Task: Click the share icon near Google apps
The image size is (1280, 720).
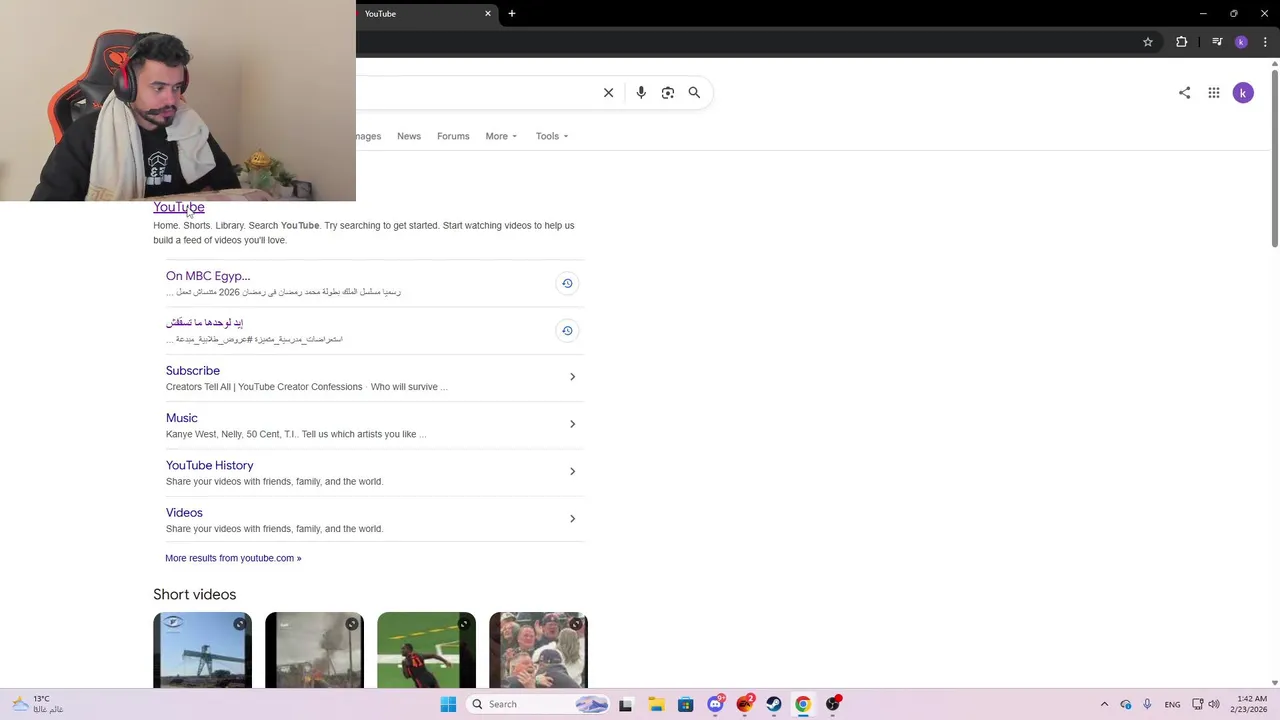Action: click(1184, 93)
